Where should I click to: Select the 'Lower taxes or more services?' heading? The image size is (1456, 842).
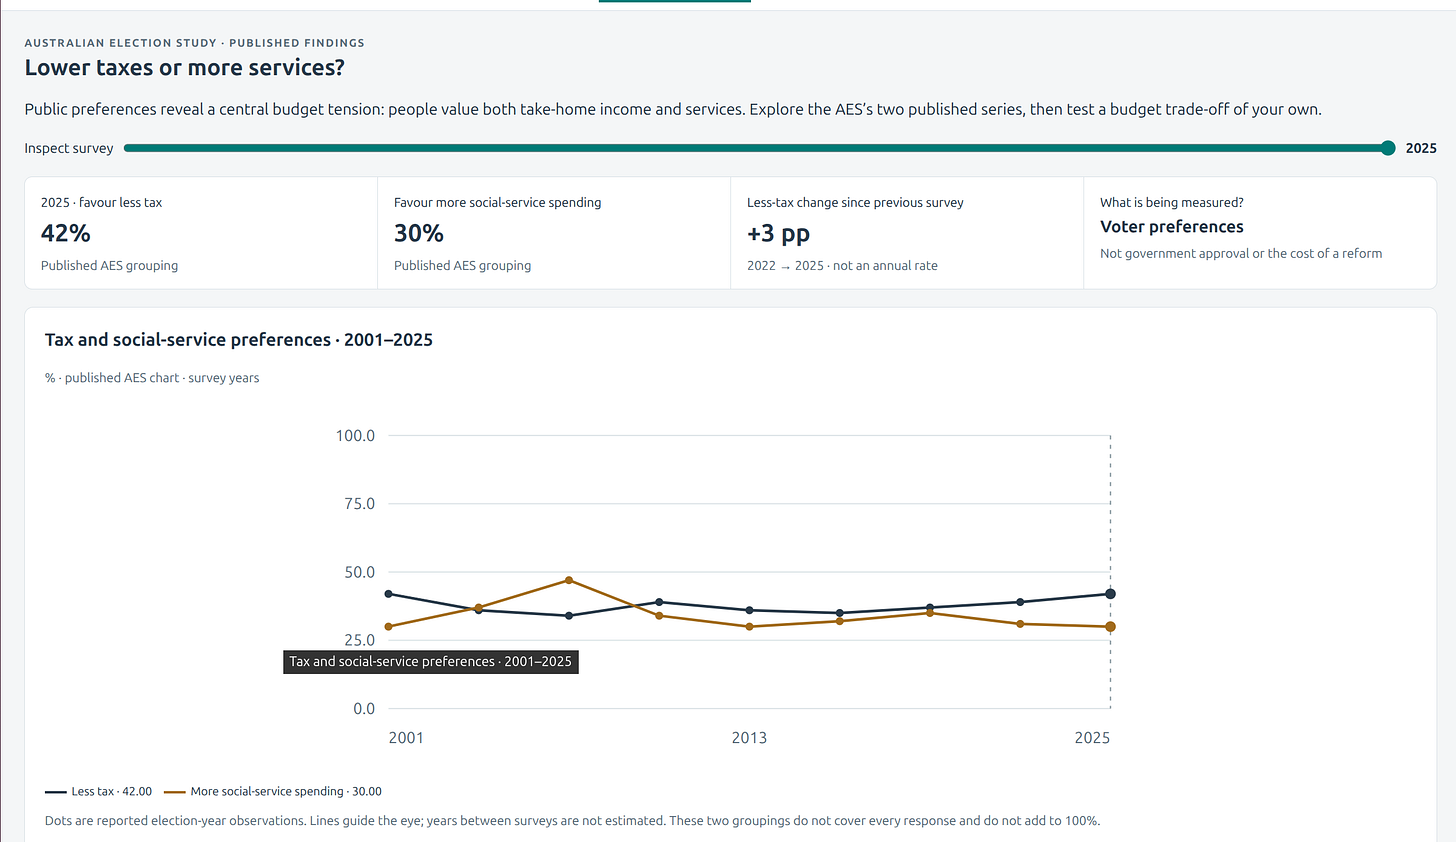pyautogui.click(x=185, y=68)
